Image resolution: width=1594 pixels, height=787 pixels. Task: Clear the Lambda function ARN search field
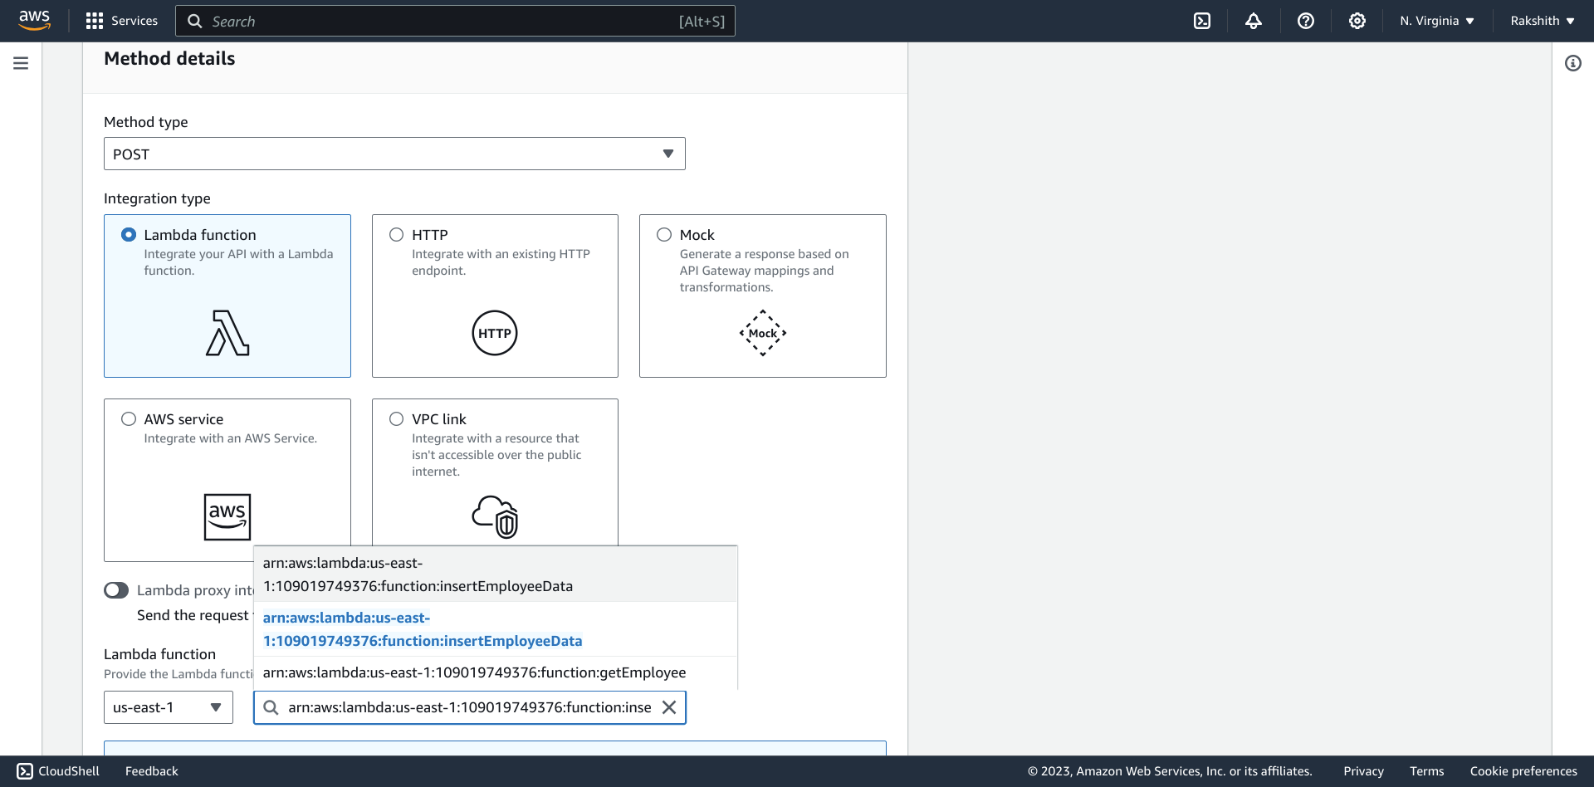[669, 707]
